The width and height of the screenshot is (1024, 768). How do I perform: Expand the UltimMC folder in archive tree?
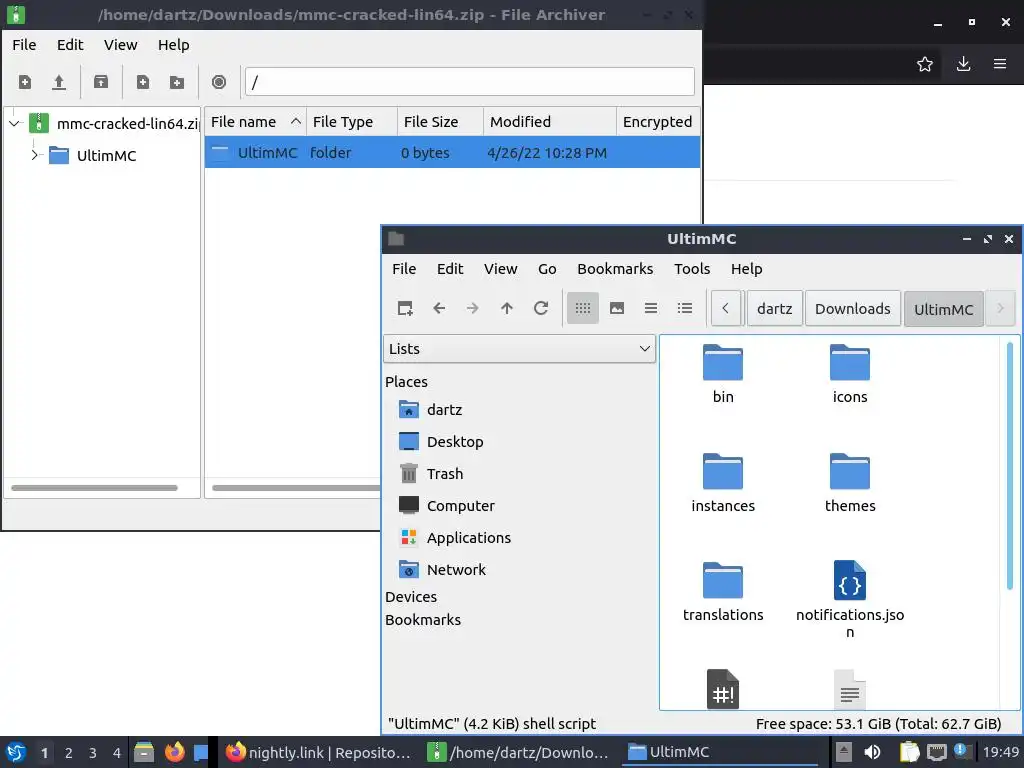pyautogui.click(x=35, y=155)
